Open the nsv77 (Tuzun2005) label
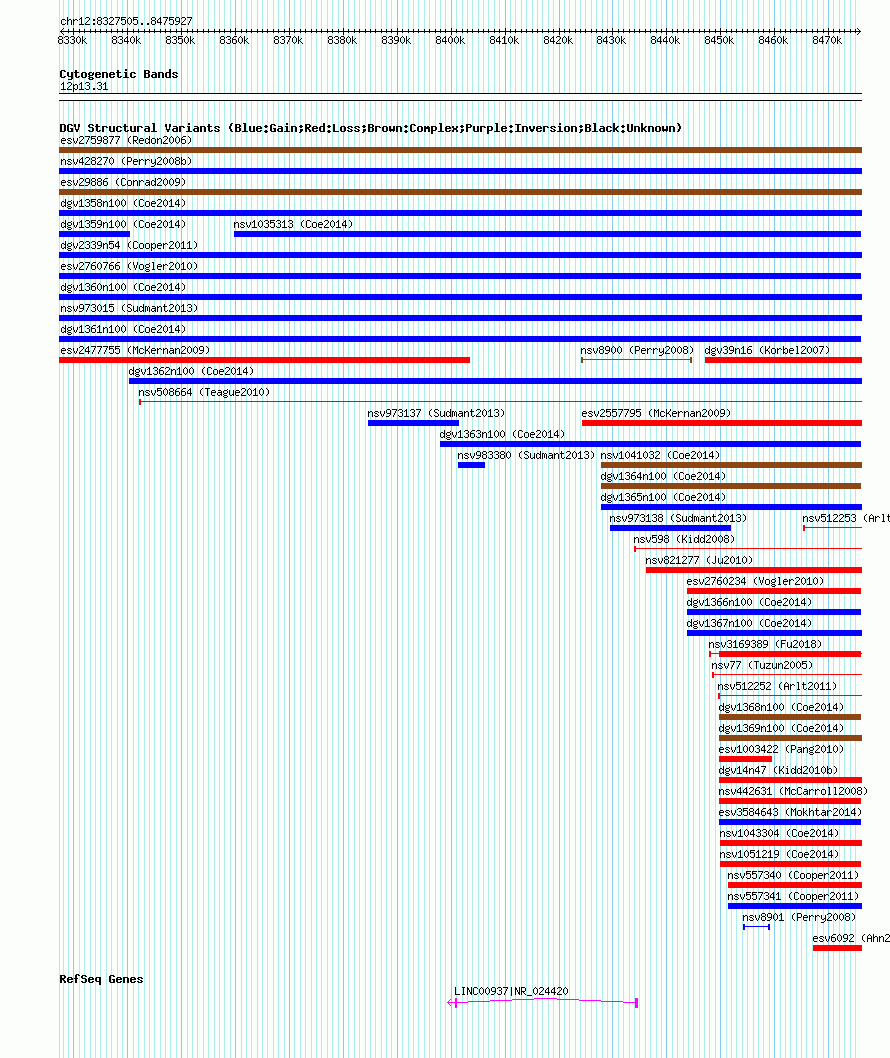 (762, 665)
